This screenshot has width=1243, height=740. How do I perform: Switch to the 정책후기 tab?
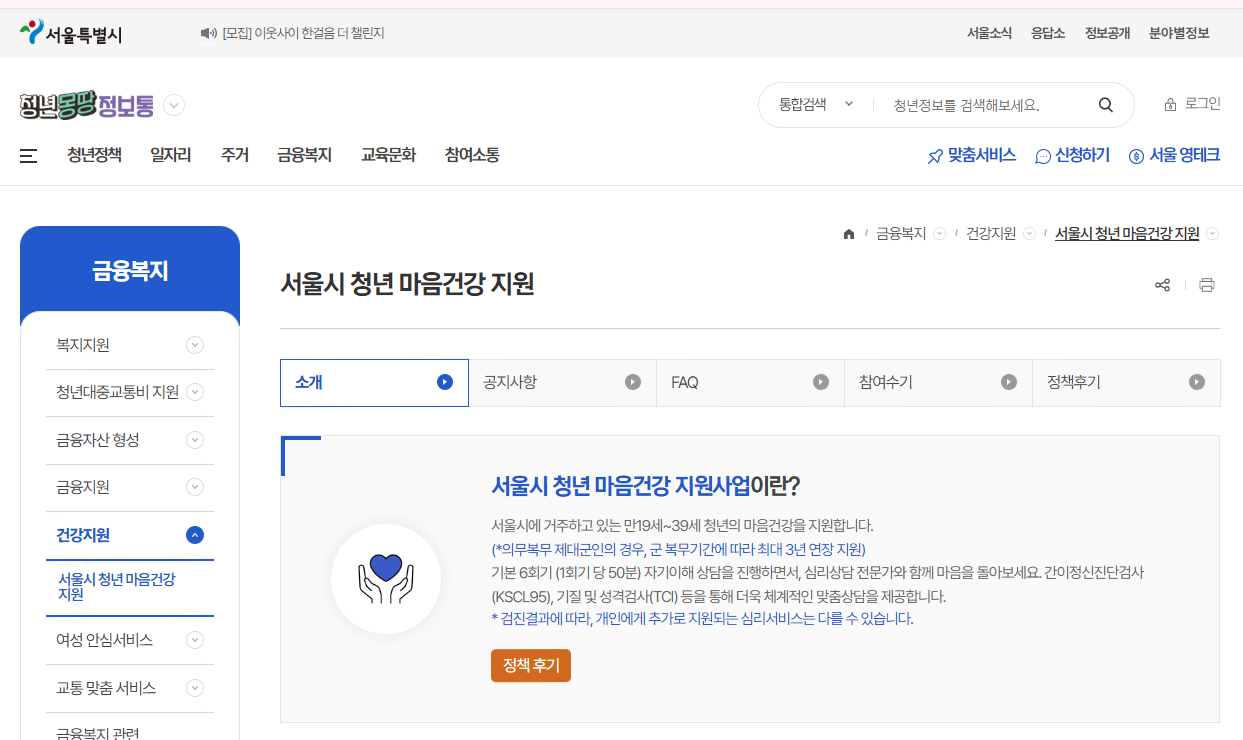tap(1127, 383)
